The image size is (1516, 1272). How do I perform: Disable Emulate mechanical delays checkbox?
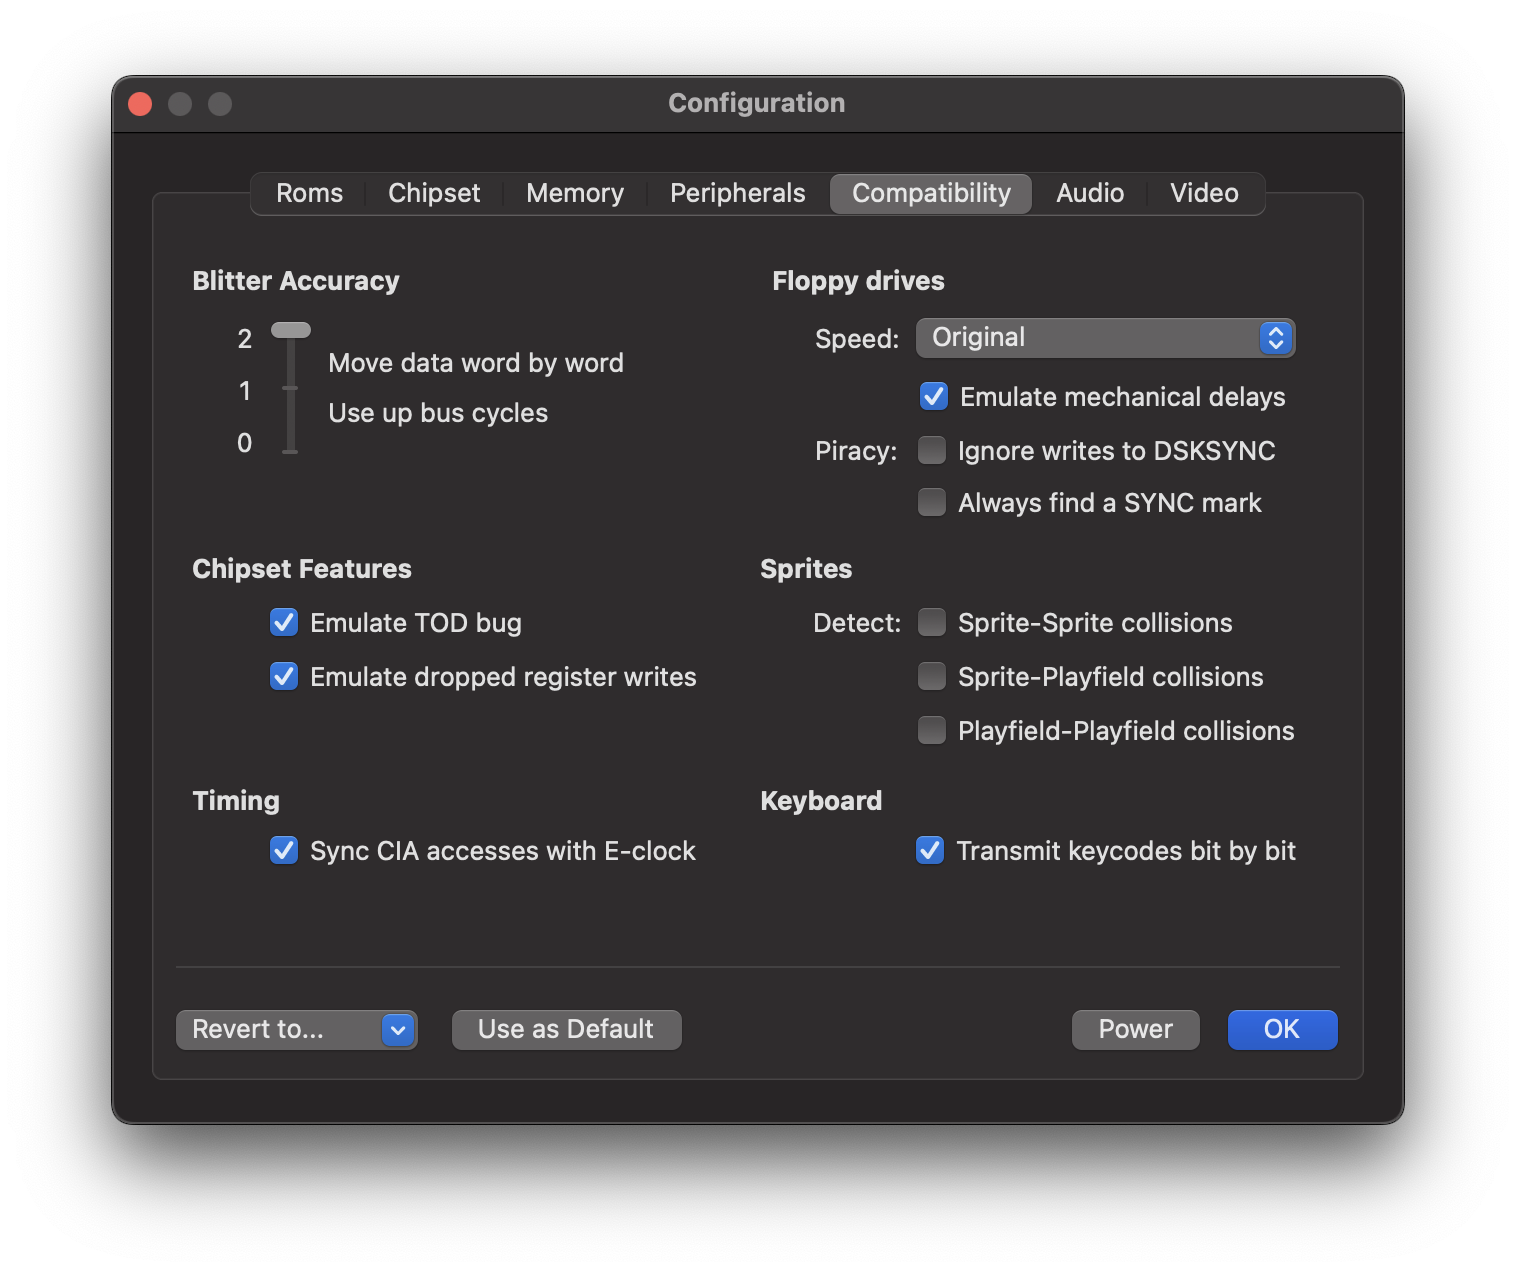934,397
